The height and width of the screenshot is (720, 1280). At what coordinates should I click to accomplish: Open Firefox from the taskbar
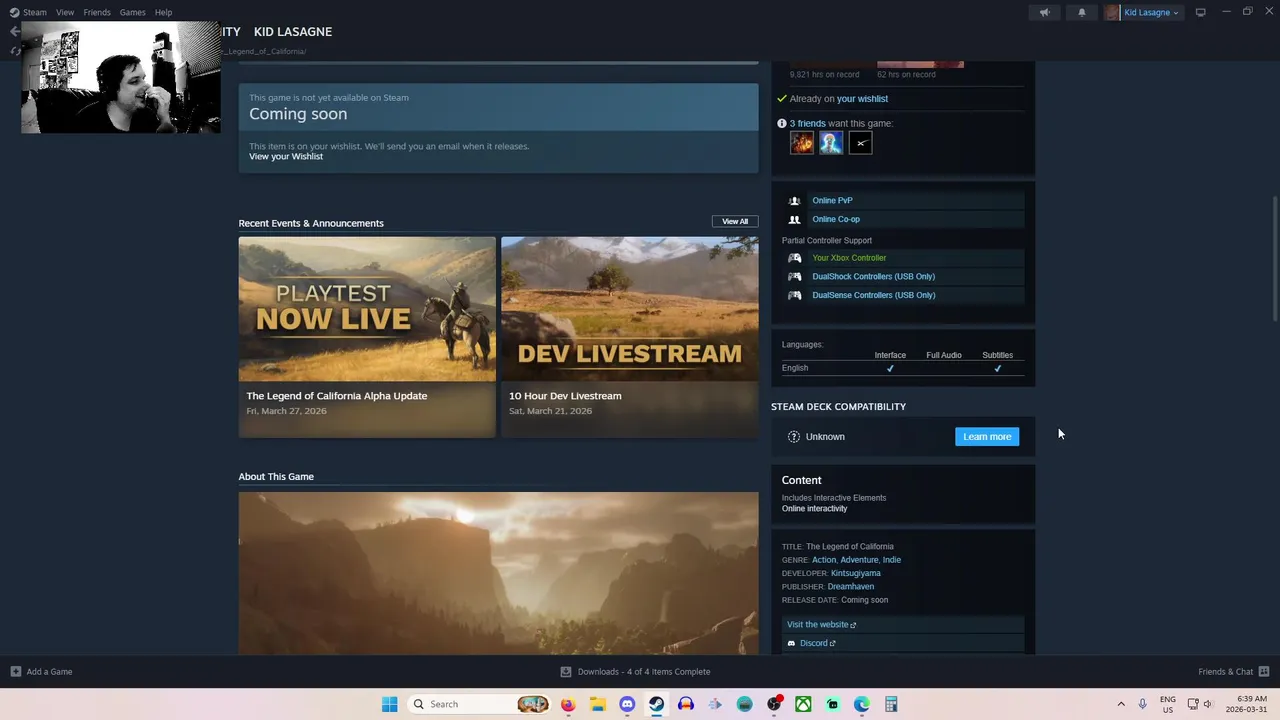point(568,704)
